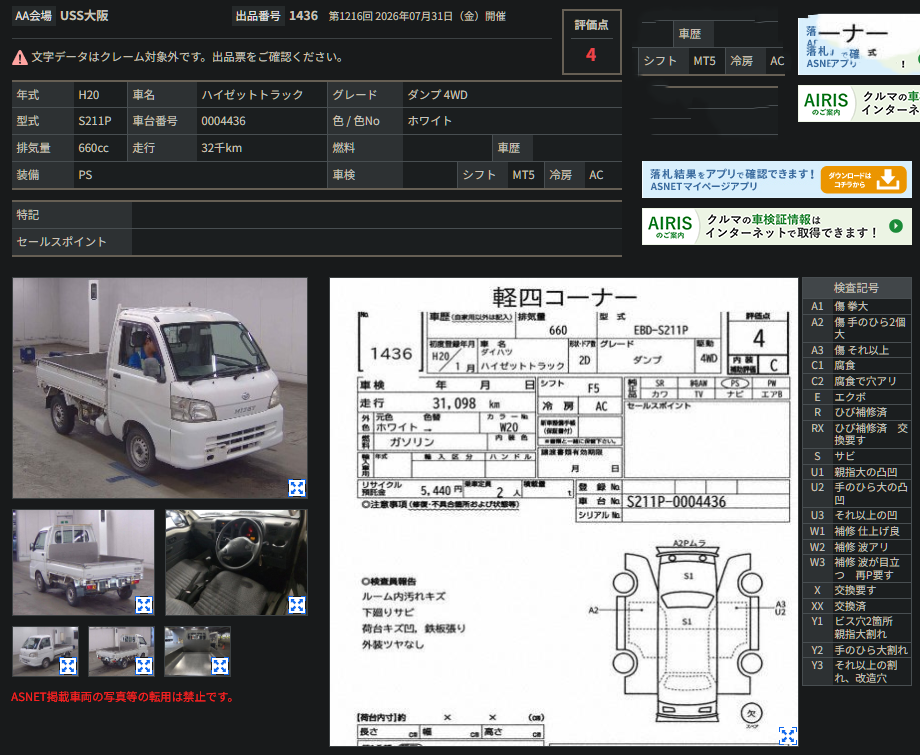Click MT5 in the main spec table

(523, 175)
